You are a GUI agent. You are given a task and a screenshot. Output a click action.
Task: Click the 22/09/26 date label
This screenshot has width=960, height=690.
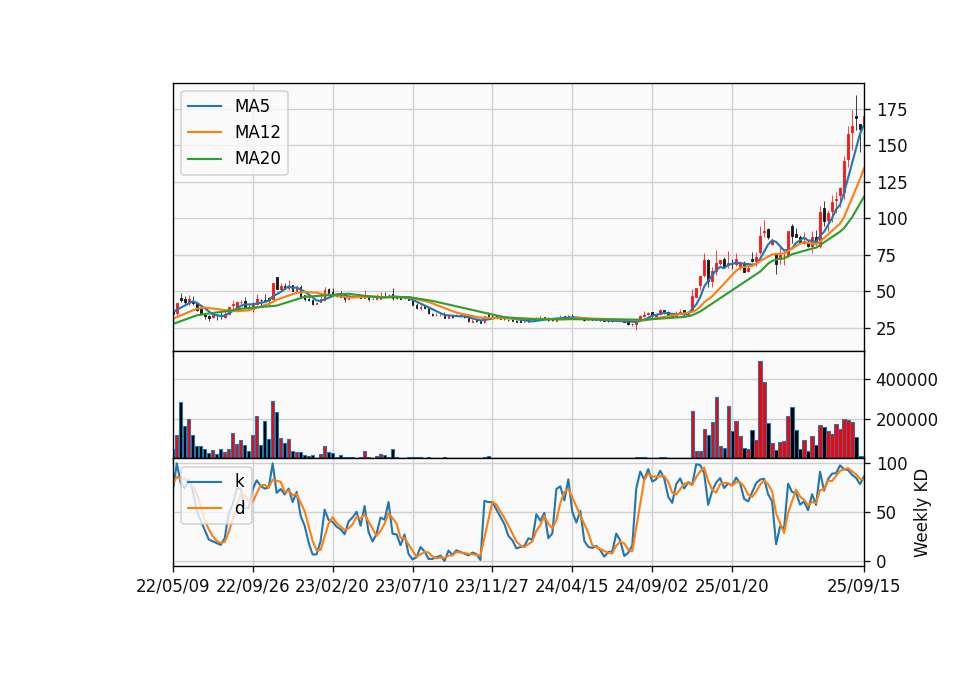(253, 586)
